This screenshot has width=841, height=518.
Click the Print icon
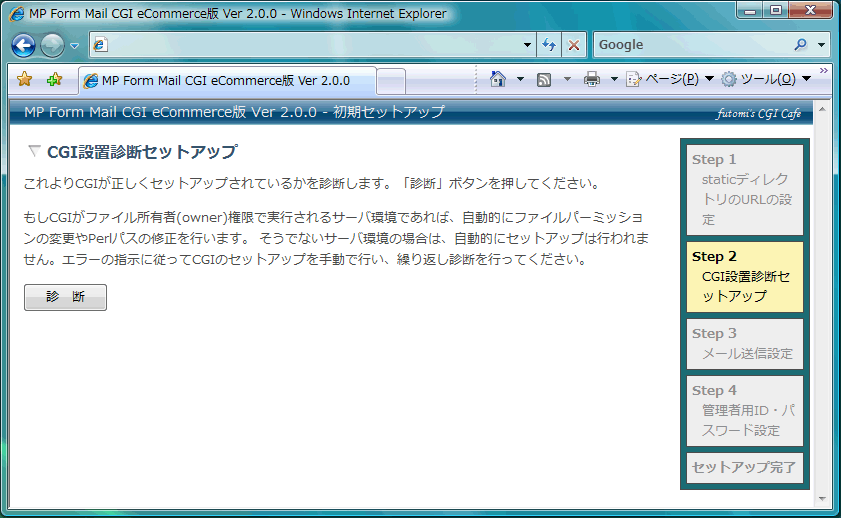click(x=592, y=79)
